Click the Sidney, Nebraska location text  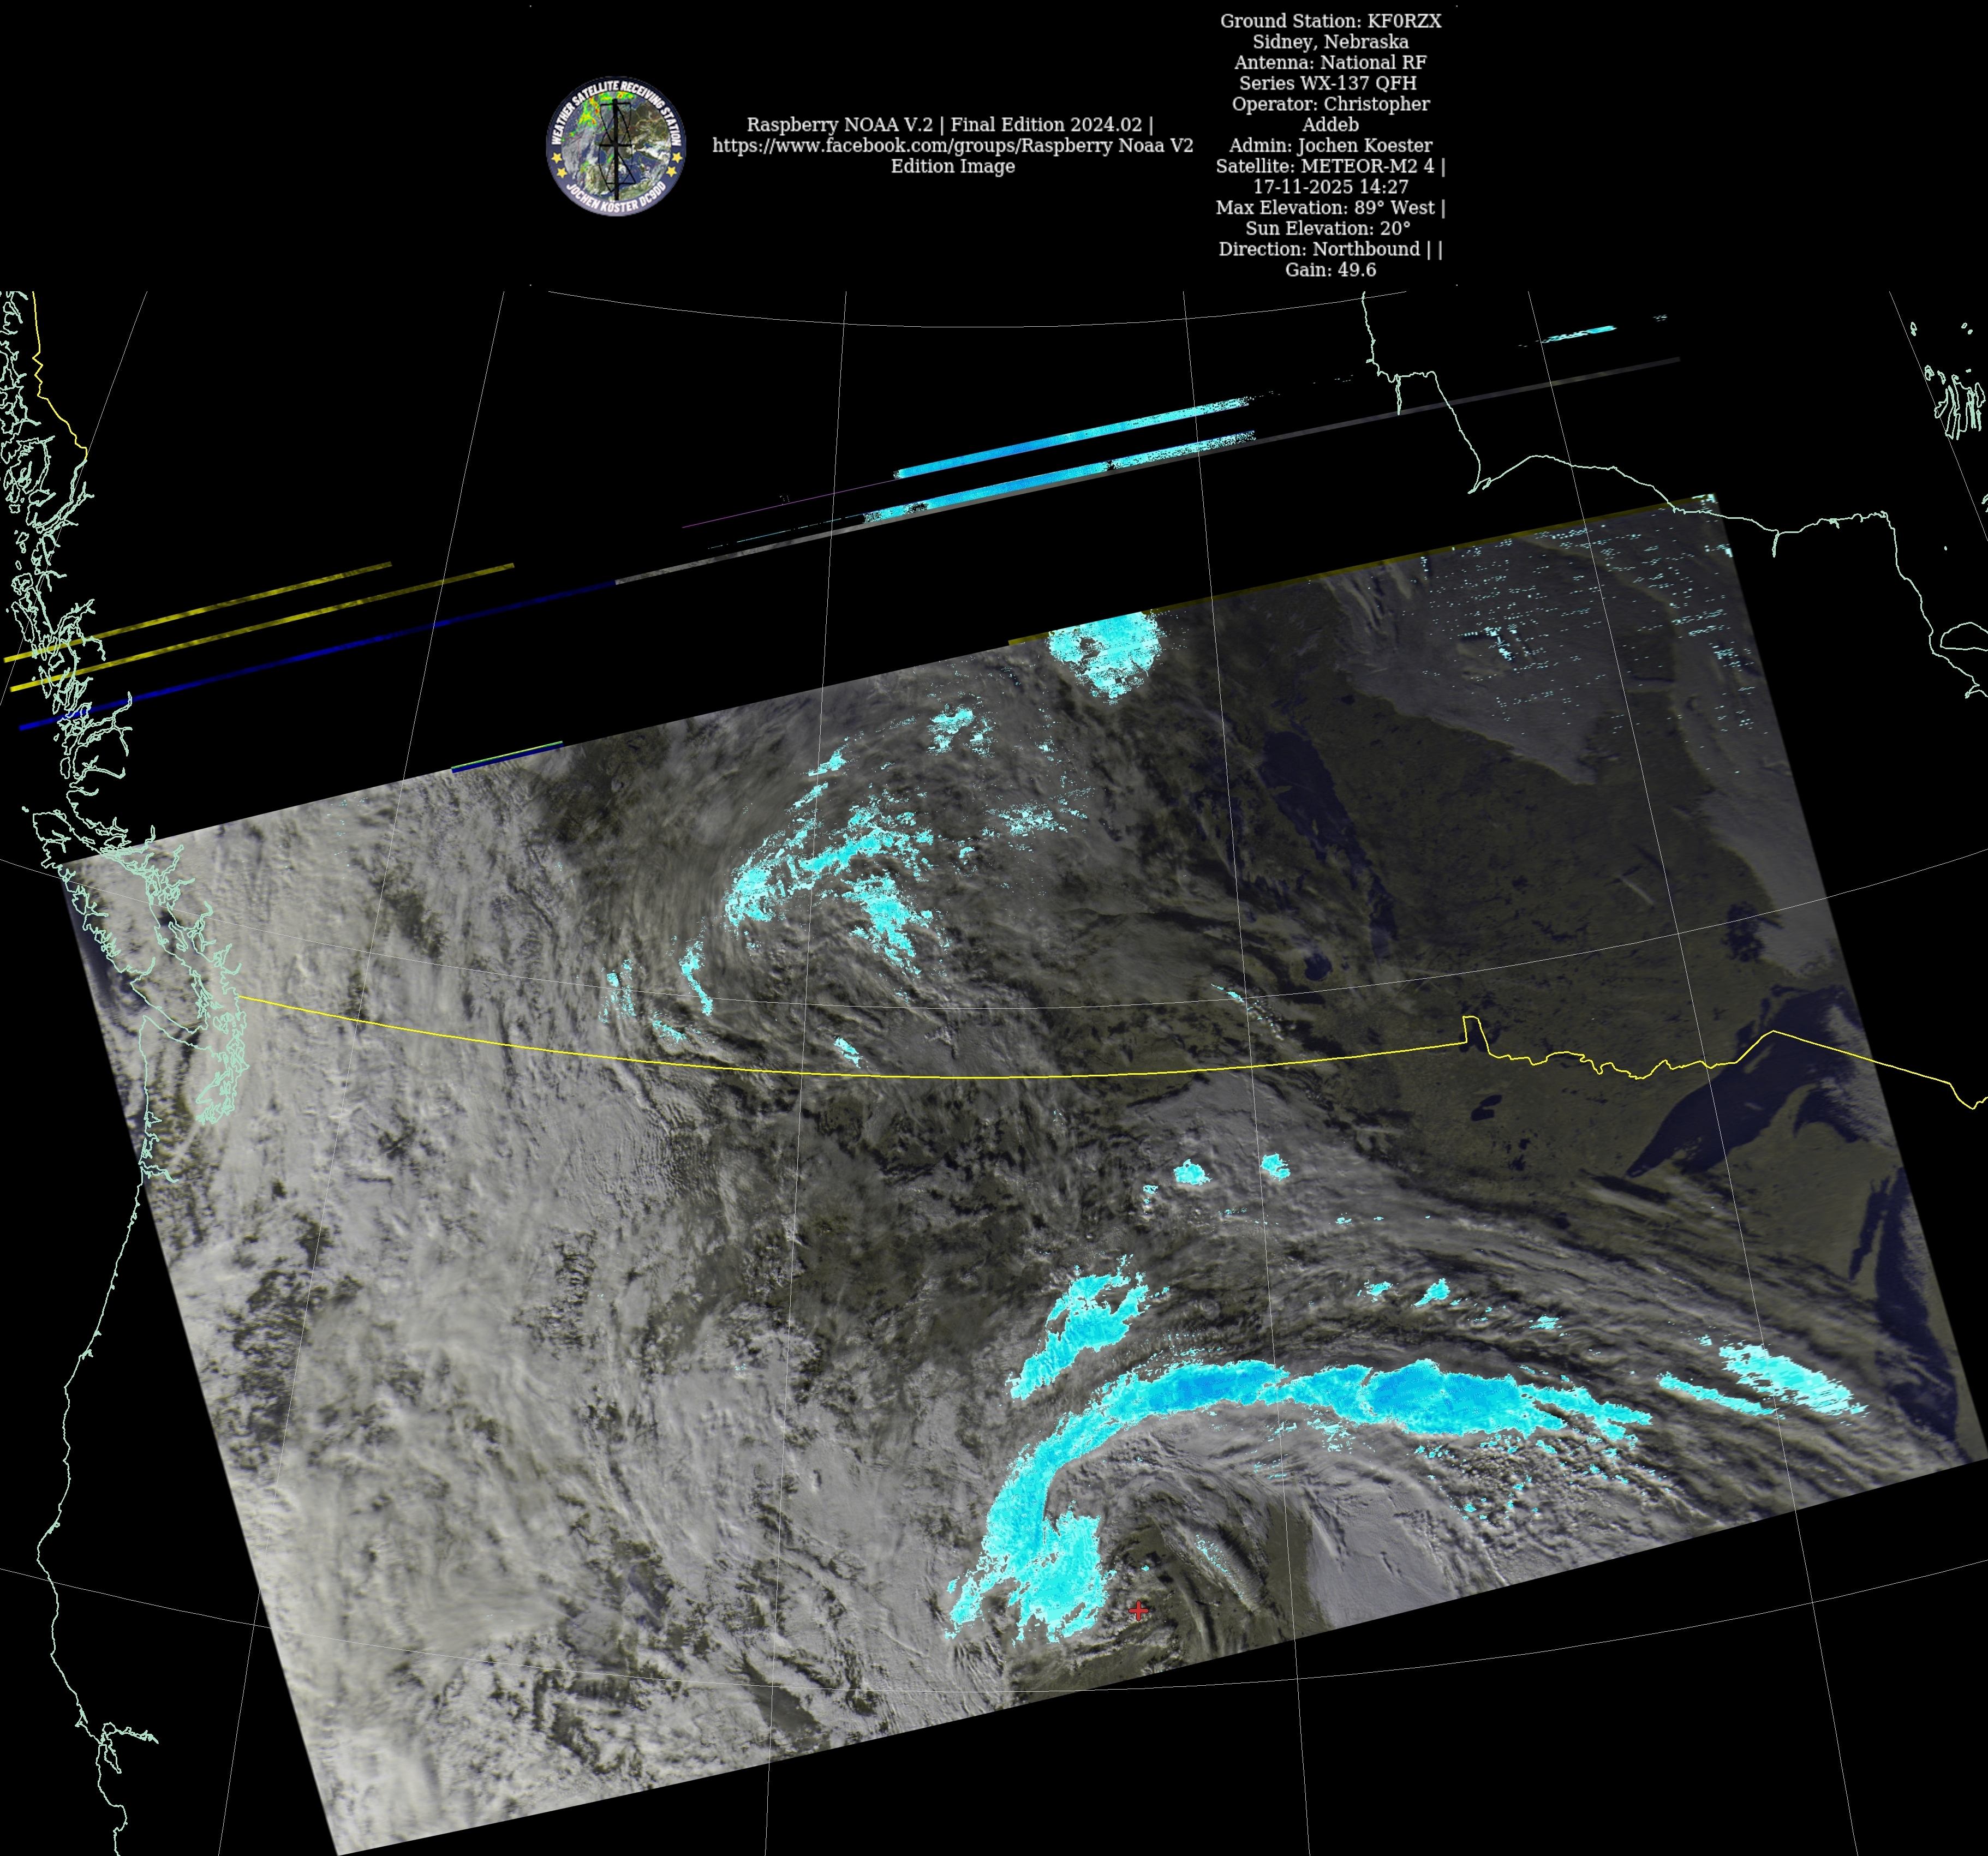click(x=1330, y=42)
